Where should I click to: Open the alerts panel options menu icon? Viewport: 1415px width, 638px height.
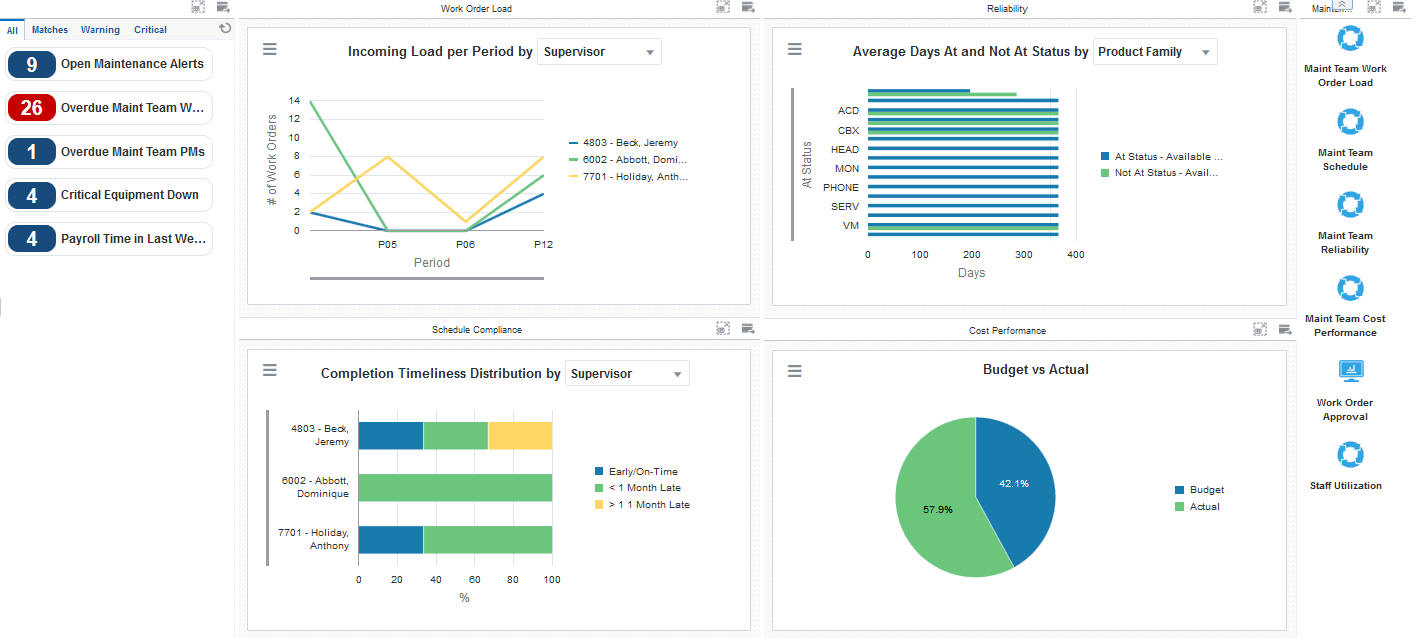pos(222,7)
